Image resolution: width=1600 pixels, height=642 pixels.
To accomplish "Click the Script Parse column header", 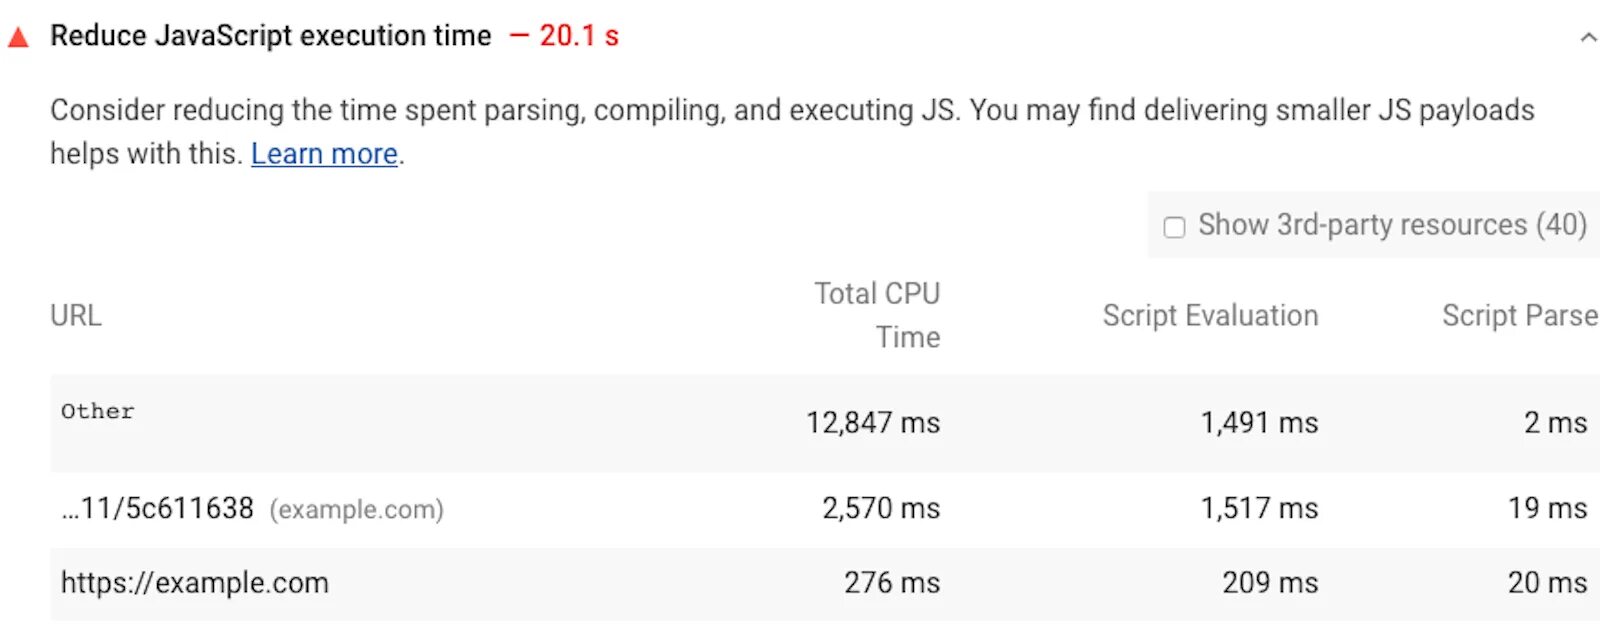I will tap(1518, 316).
